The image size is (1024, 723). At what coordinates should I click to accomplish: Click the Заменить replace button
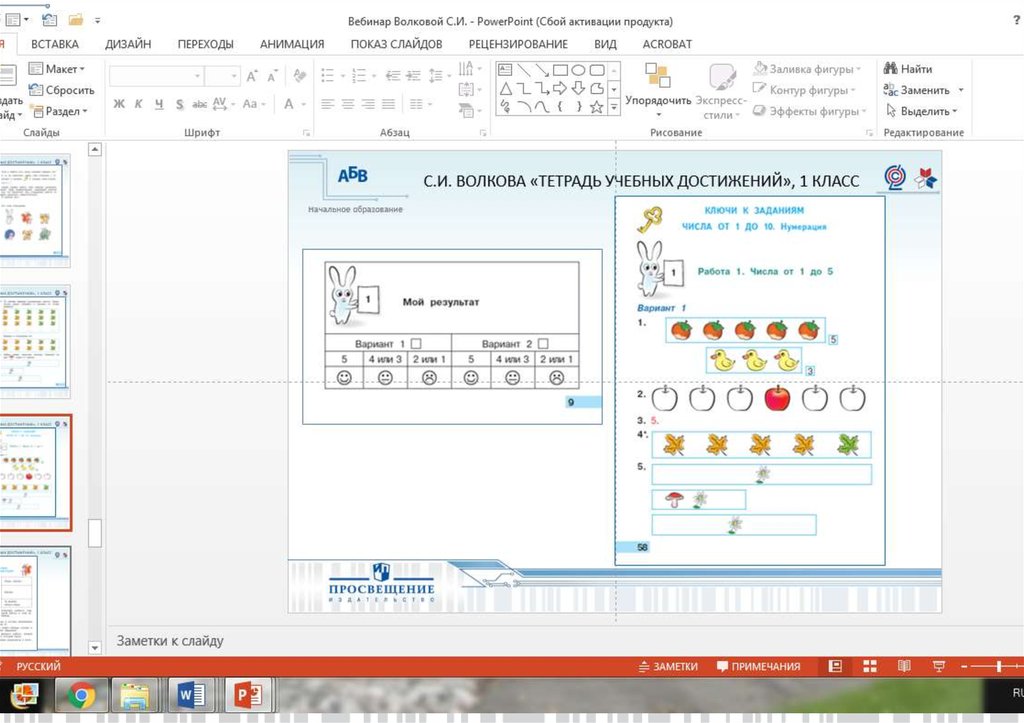point(923,90)
